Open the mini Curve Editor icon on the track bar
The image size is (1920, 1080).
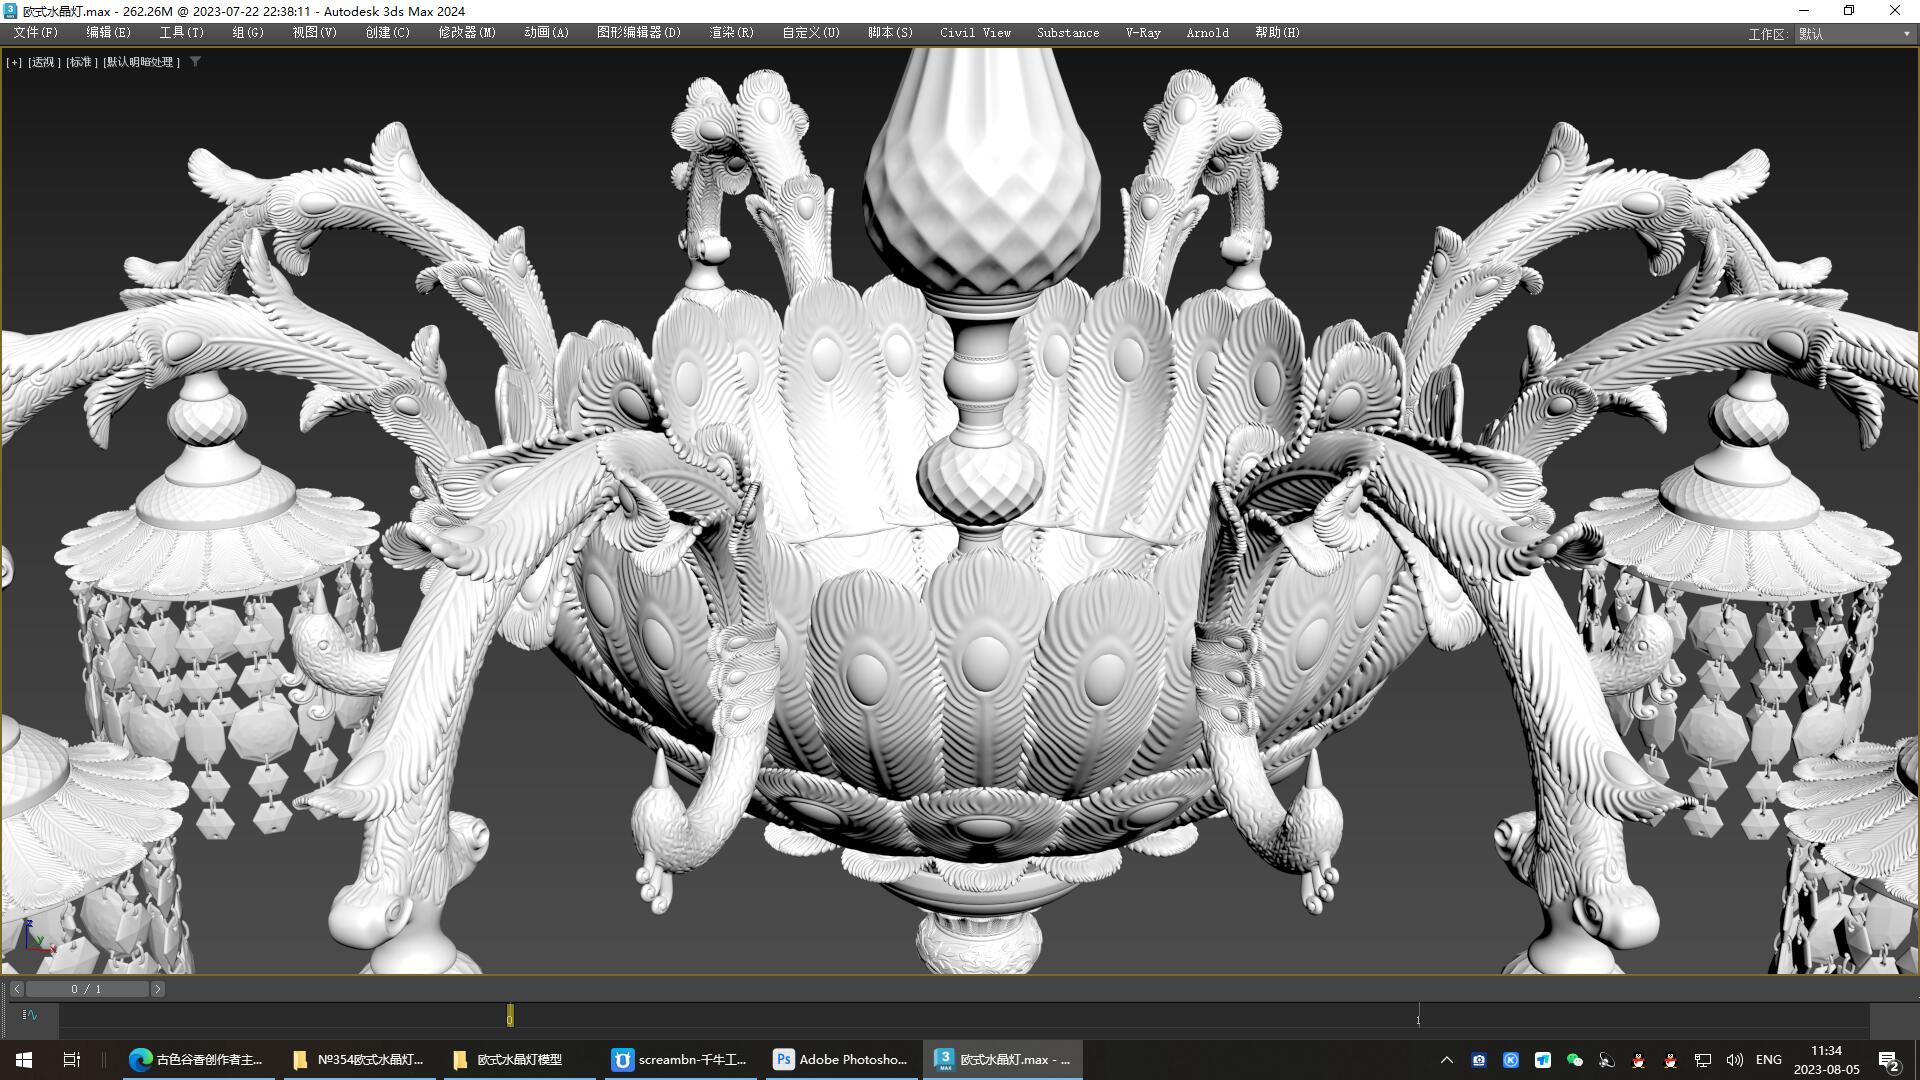tap(28, 1015)
